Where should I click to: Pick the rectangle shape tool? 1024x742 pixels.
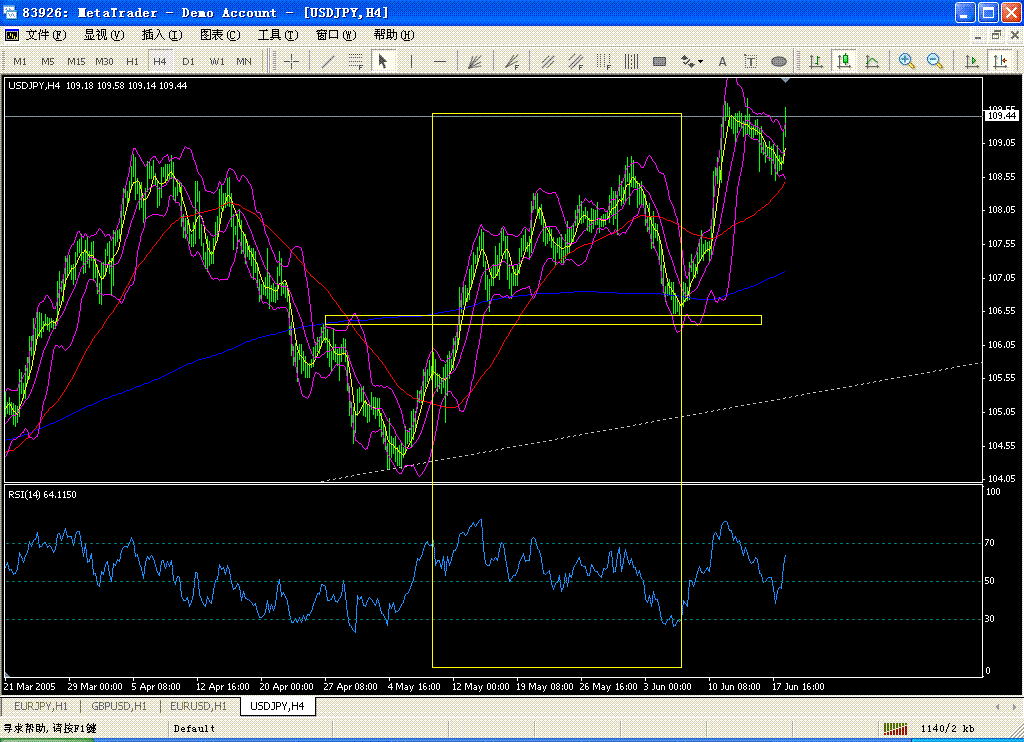(660, 61)
